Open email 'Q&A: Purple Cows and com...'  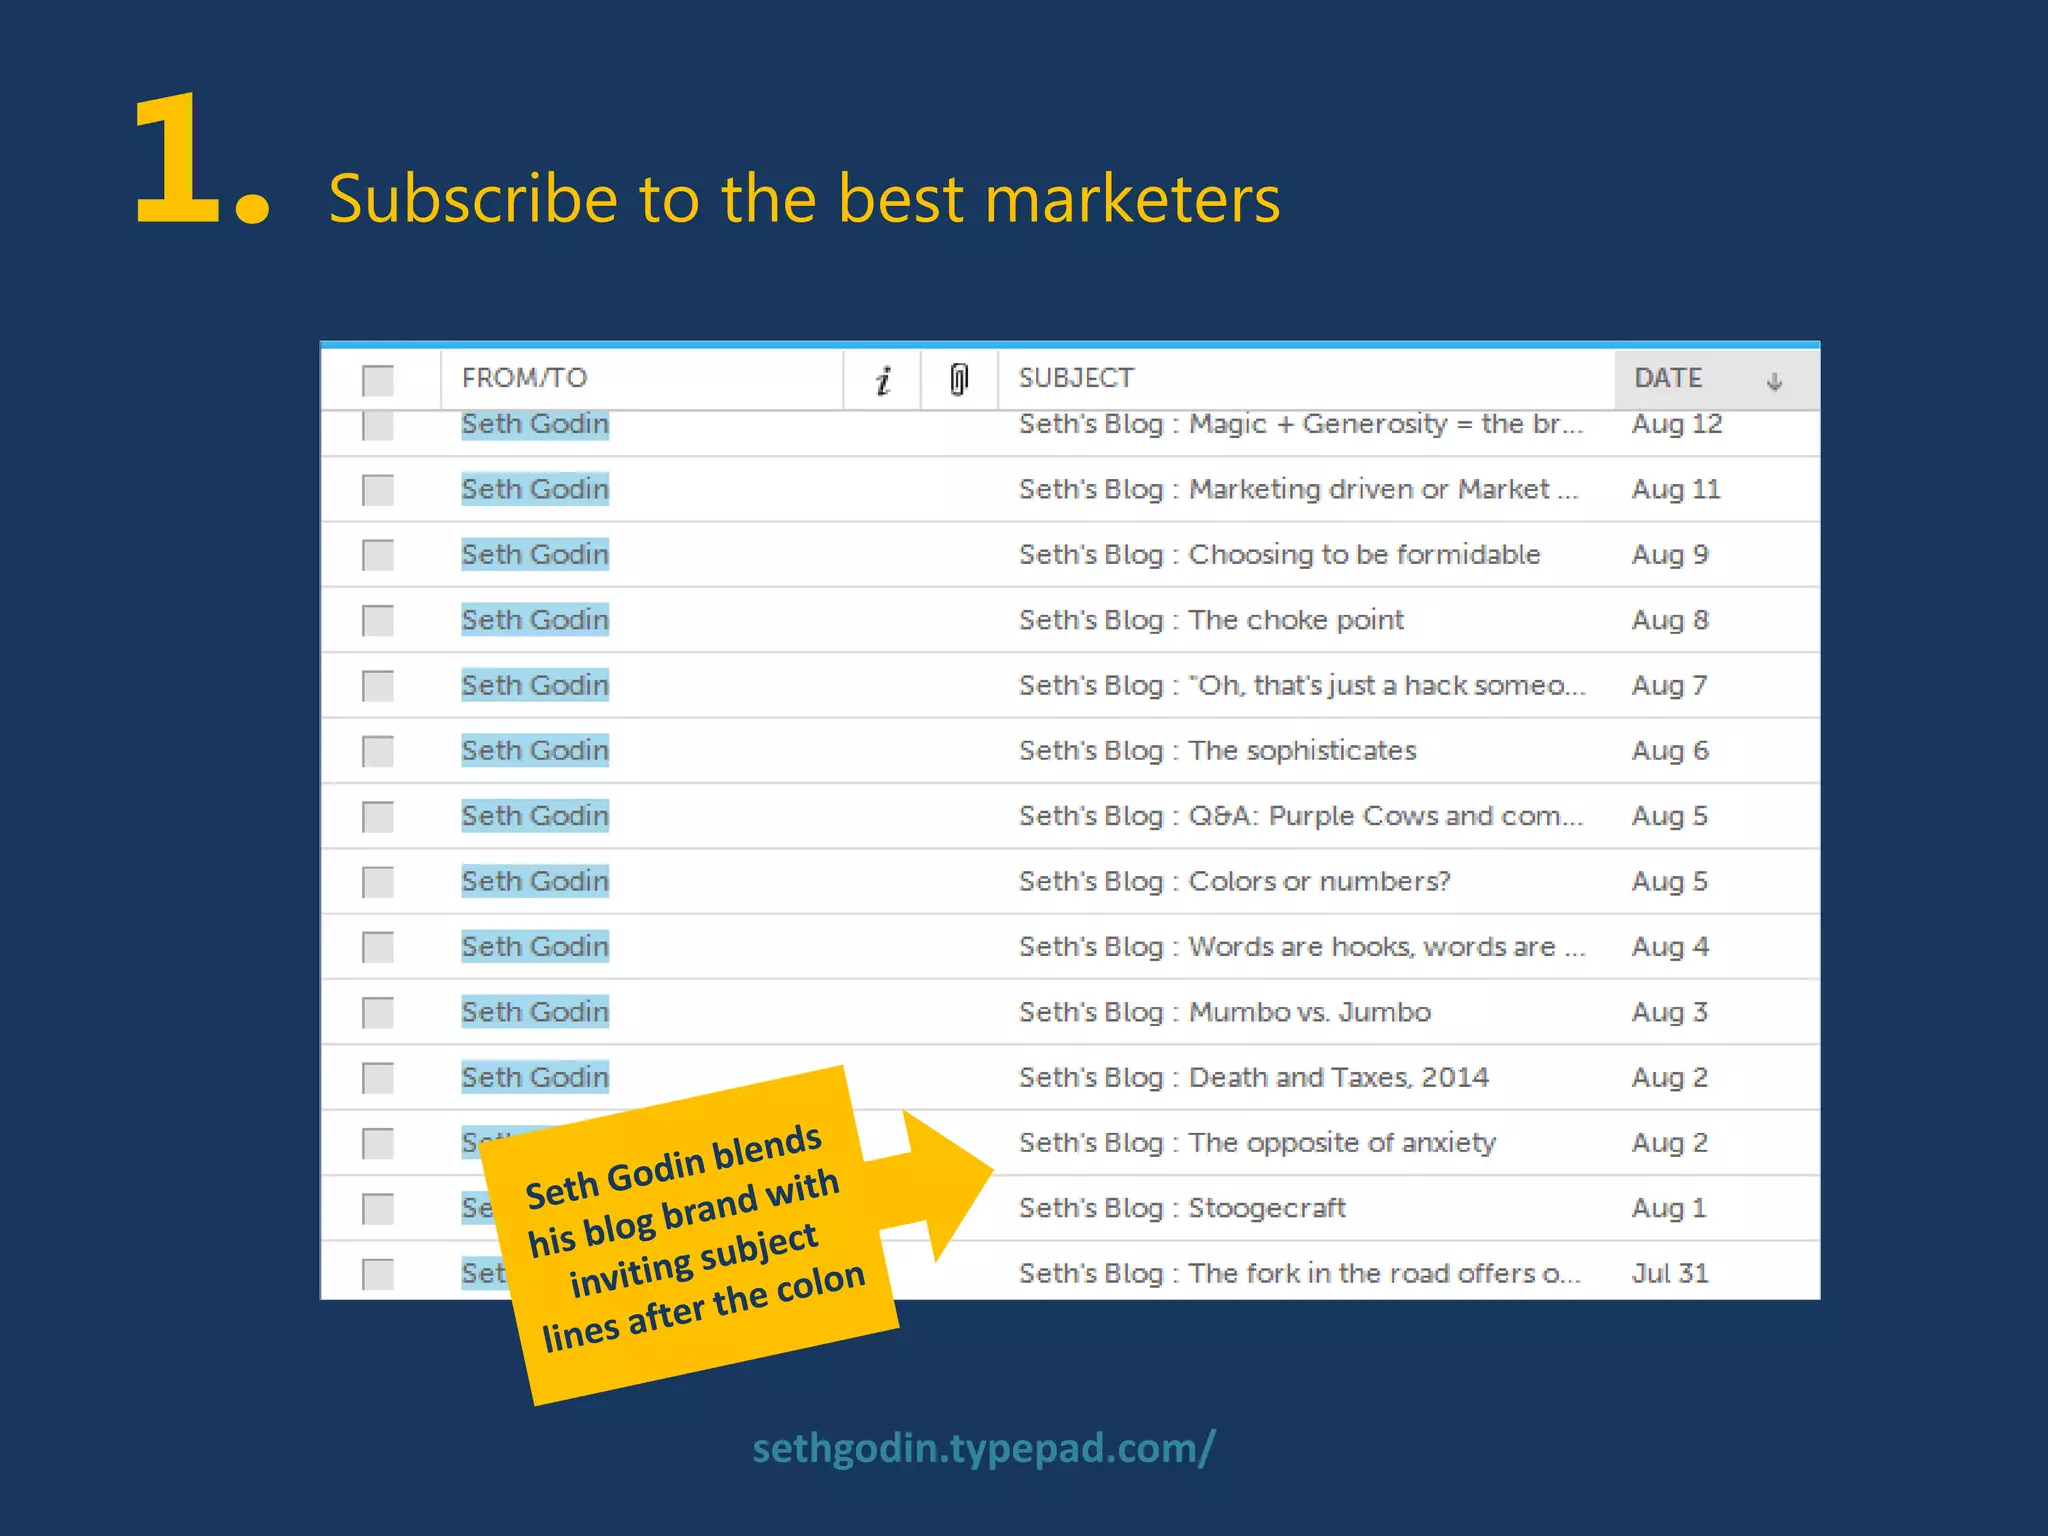tap(1301, 816)
